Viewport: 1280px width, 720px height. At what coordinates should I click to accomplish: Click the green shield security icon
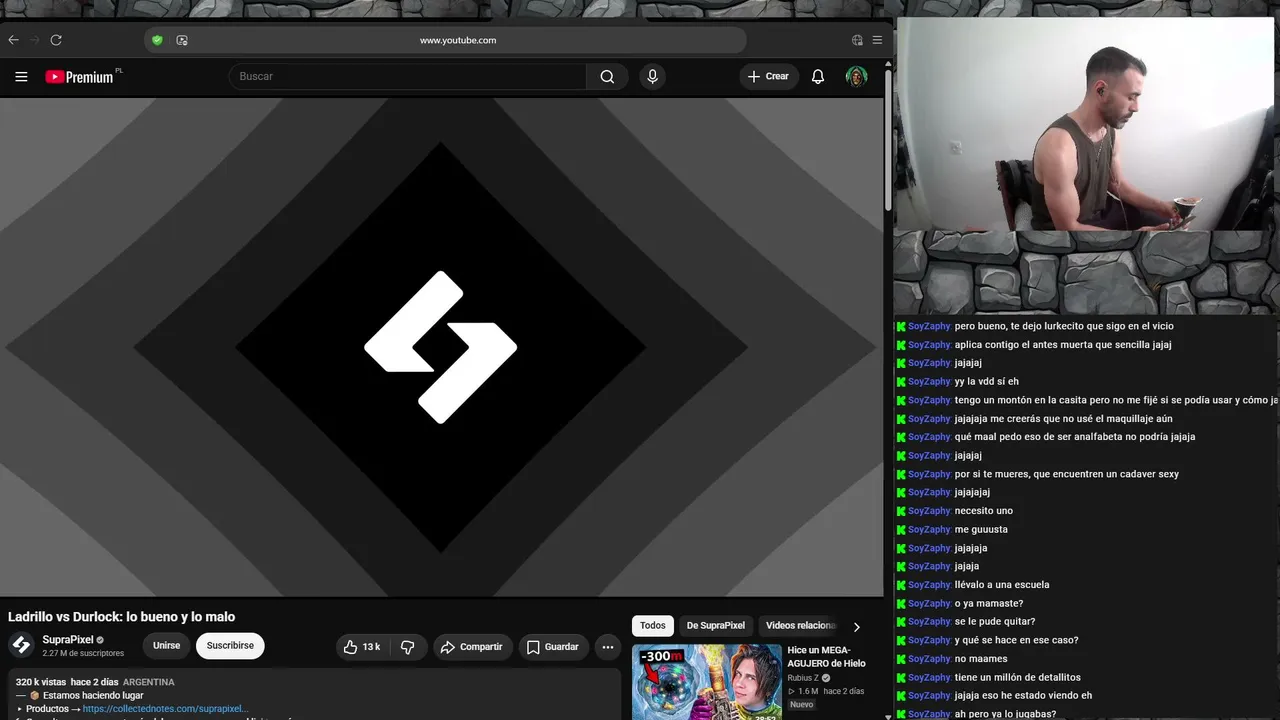(x=157, y=40)
